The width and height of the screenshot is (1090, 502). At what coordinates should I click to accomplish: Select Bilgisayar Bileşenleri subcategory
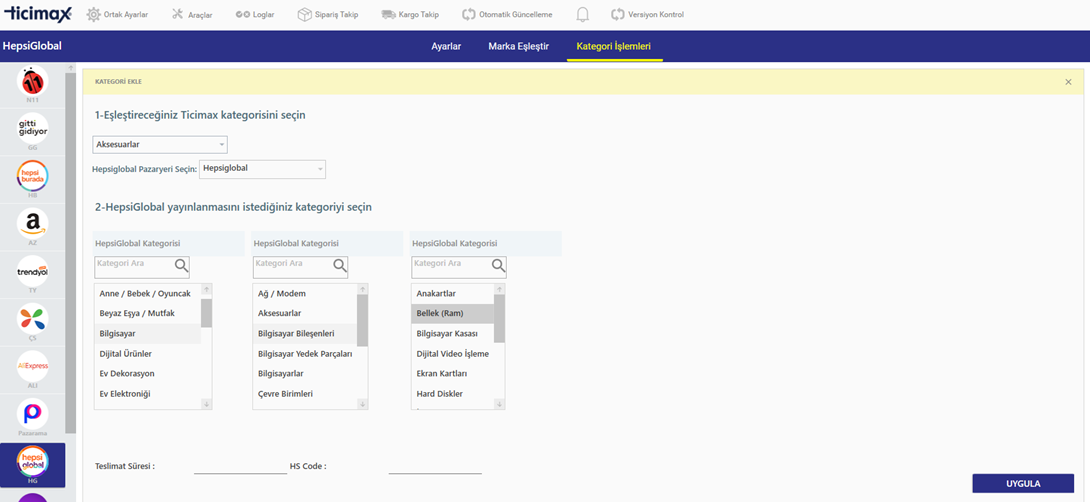coord(305,334)
